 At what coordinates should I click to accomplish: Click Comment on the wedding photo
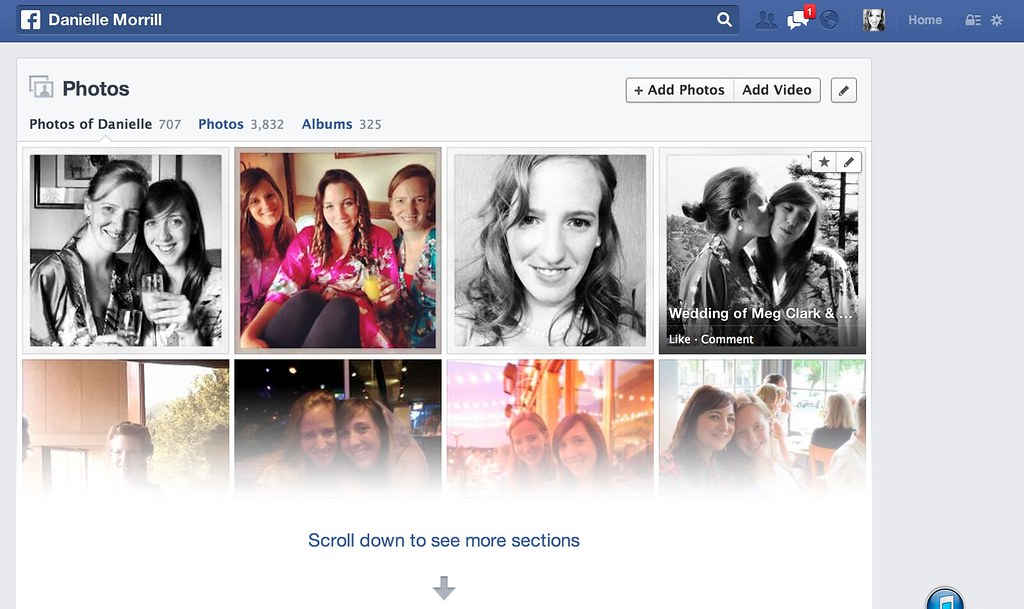click(x=727, y=339)
